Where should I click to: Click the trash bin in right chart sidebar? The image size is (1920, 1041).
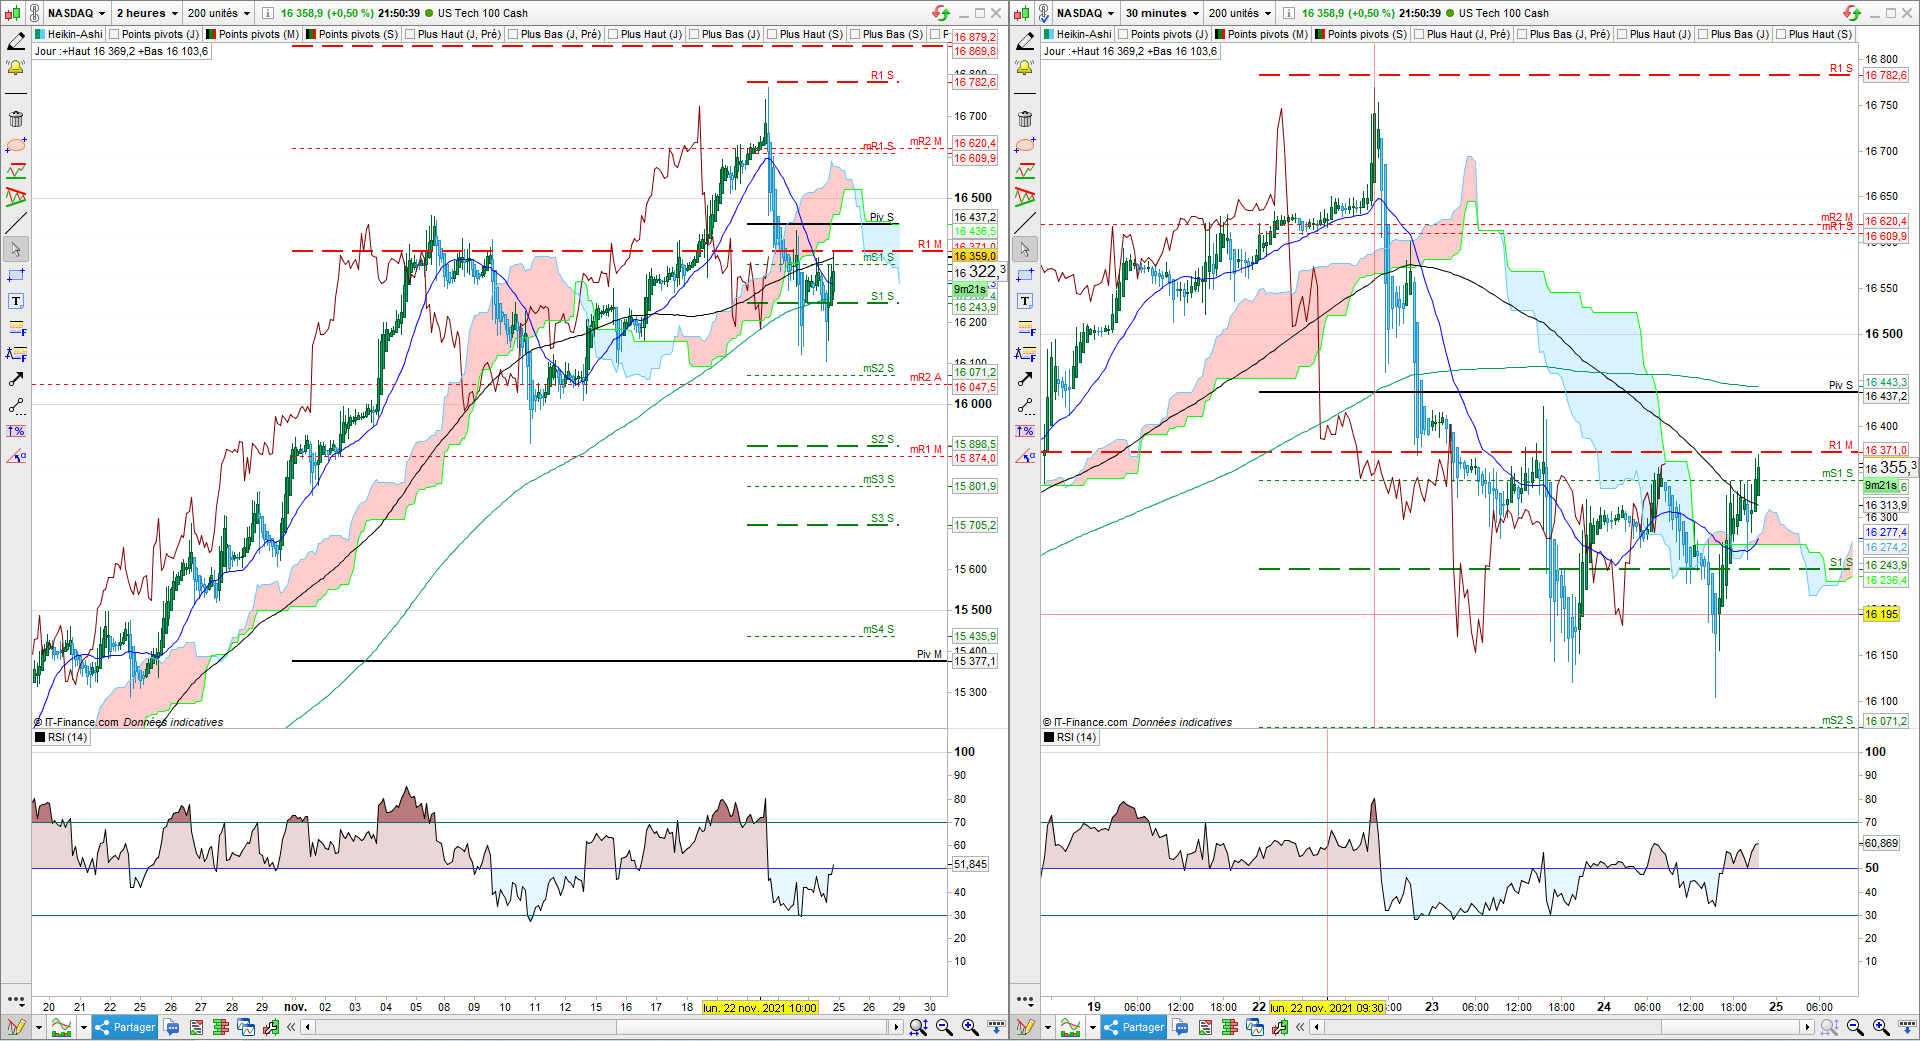1025,119
